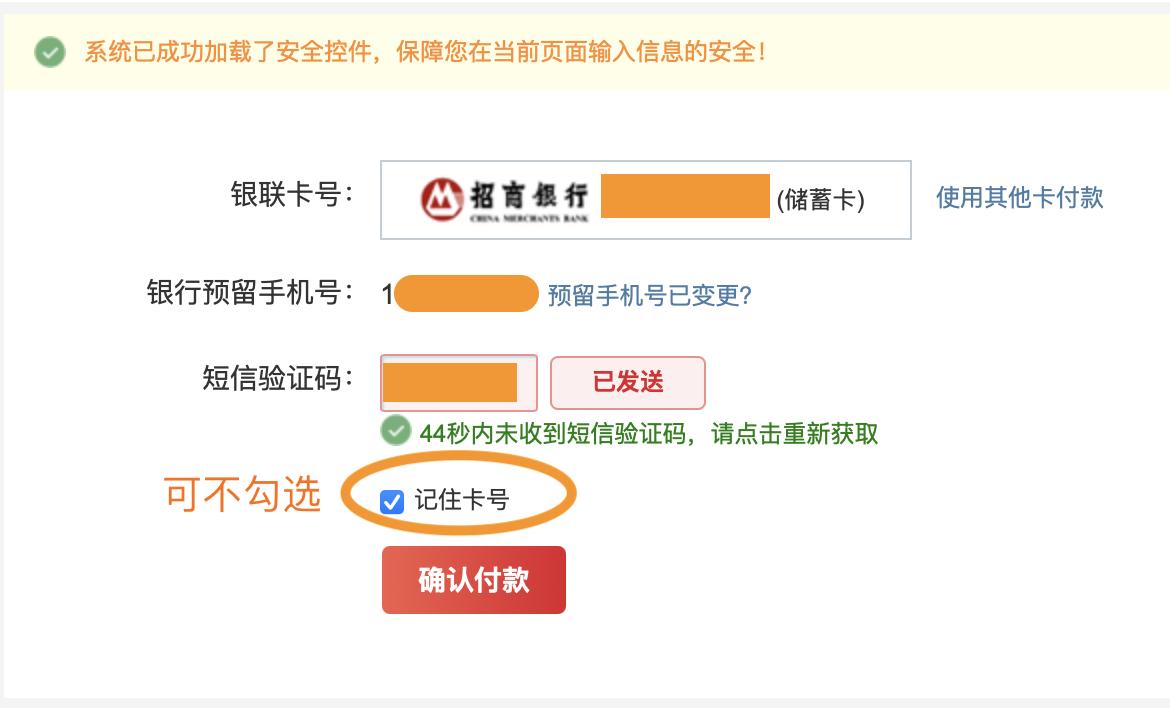Click the orange 可不勾选 annotation text

(242, 494)
